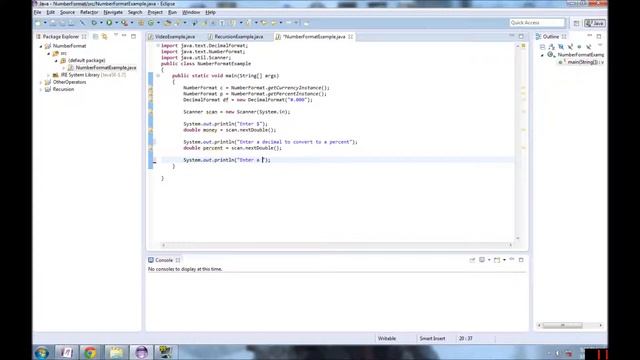Screen dimensions: 640x360
Task: Open the Project menu
Action: tap(155, 12)
